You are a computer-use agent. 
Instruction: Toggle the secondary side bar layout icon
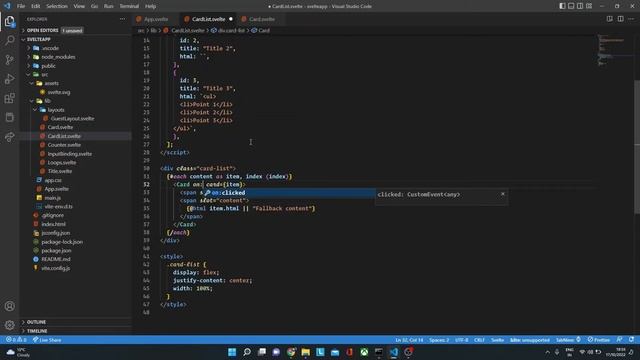(x=580, y=6)
